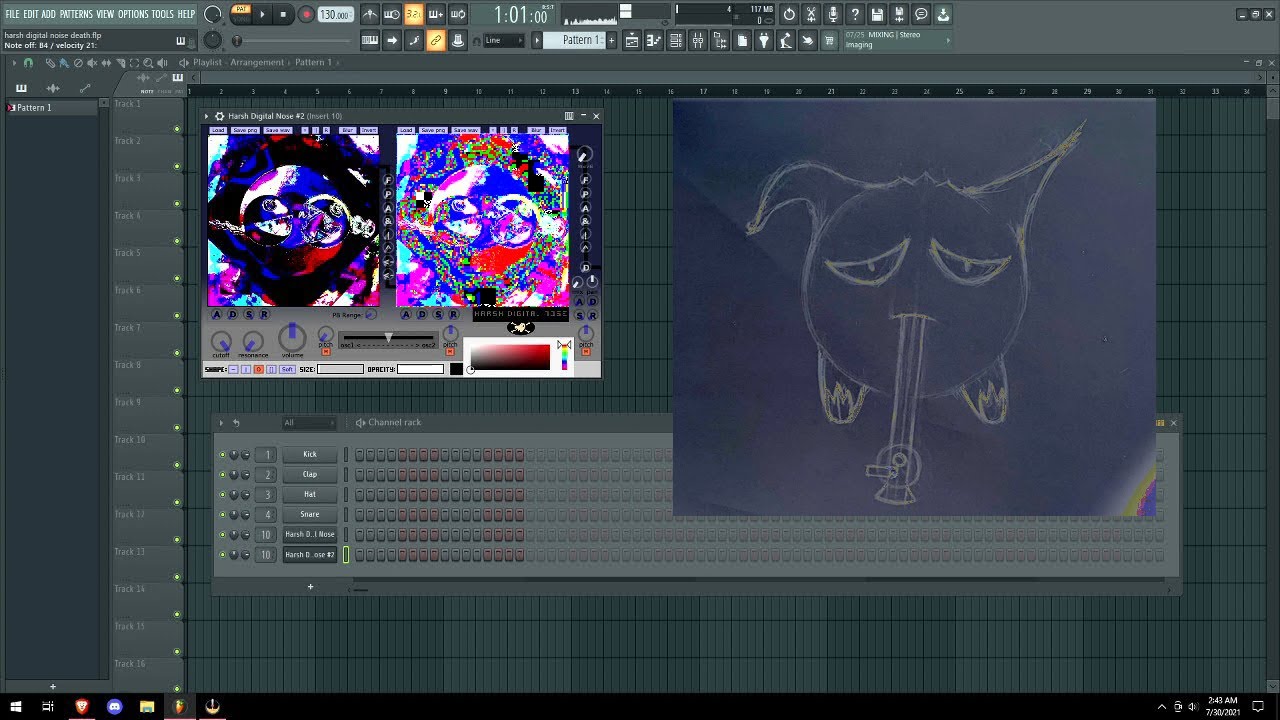Mute Track 1 in the Playlist
Screen dimensions: 1280x720
(177, 128)
